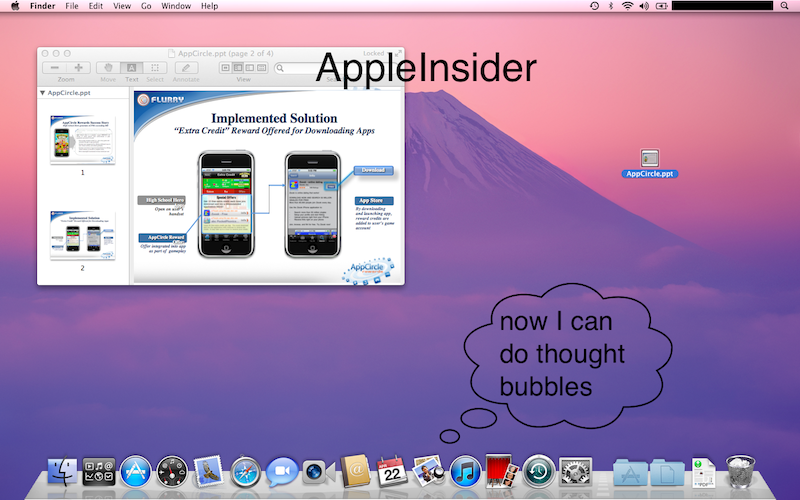Open the Annotate pencil tool

tap(186, 68)
